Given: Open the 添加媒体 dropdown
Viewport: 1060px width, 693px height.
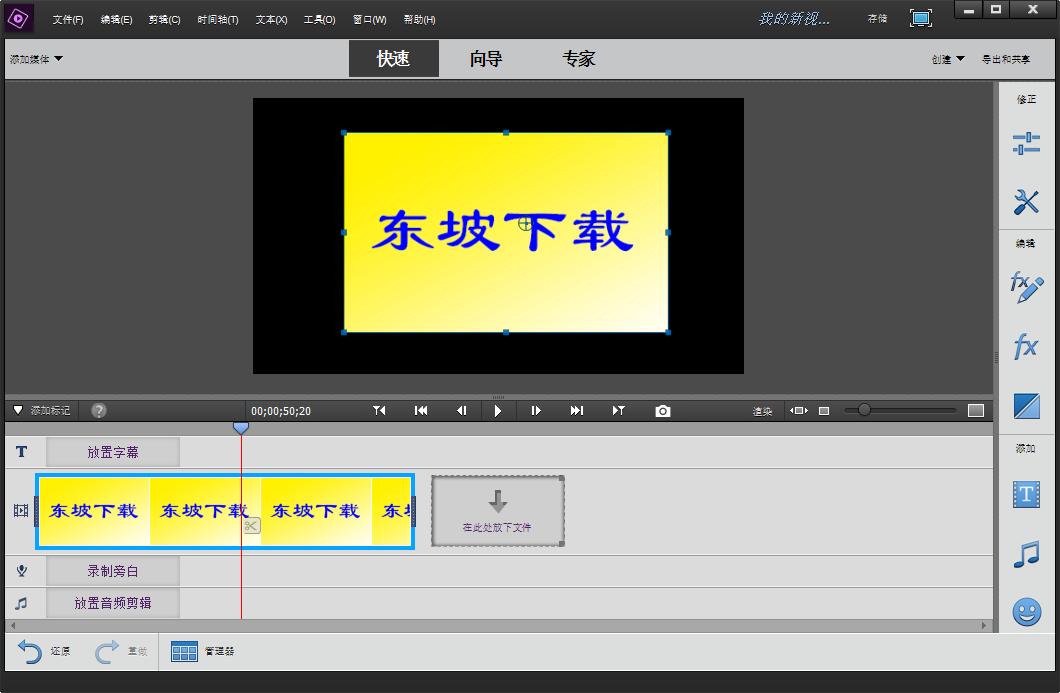Looking at the screenshot, I should pyautogui.click(x=35, y=59).
